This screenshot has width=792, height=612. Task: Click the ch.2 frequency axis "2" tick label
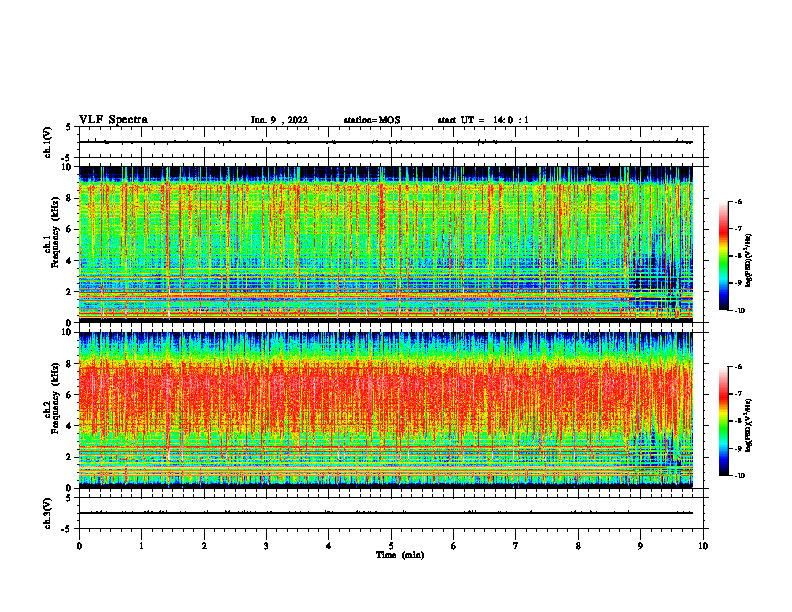70,457
